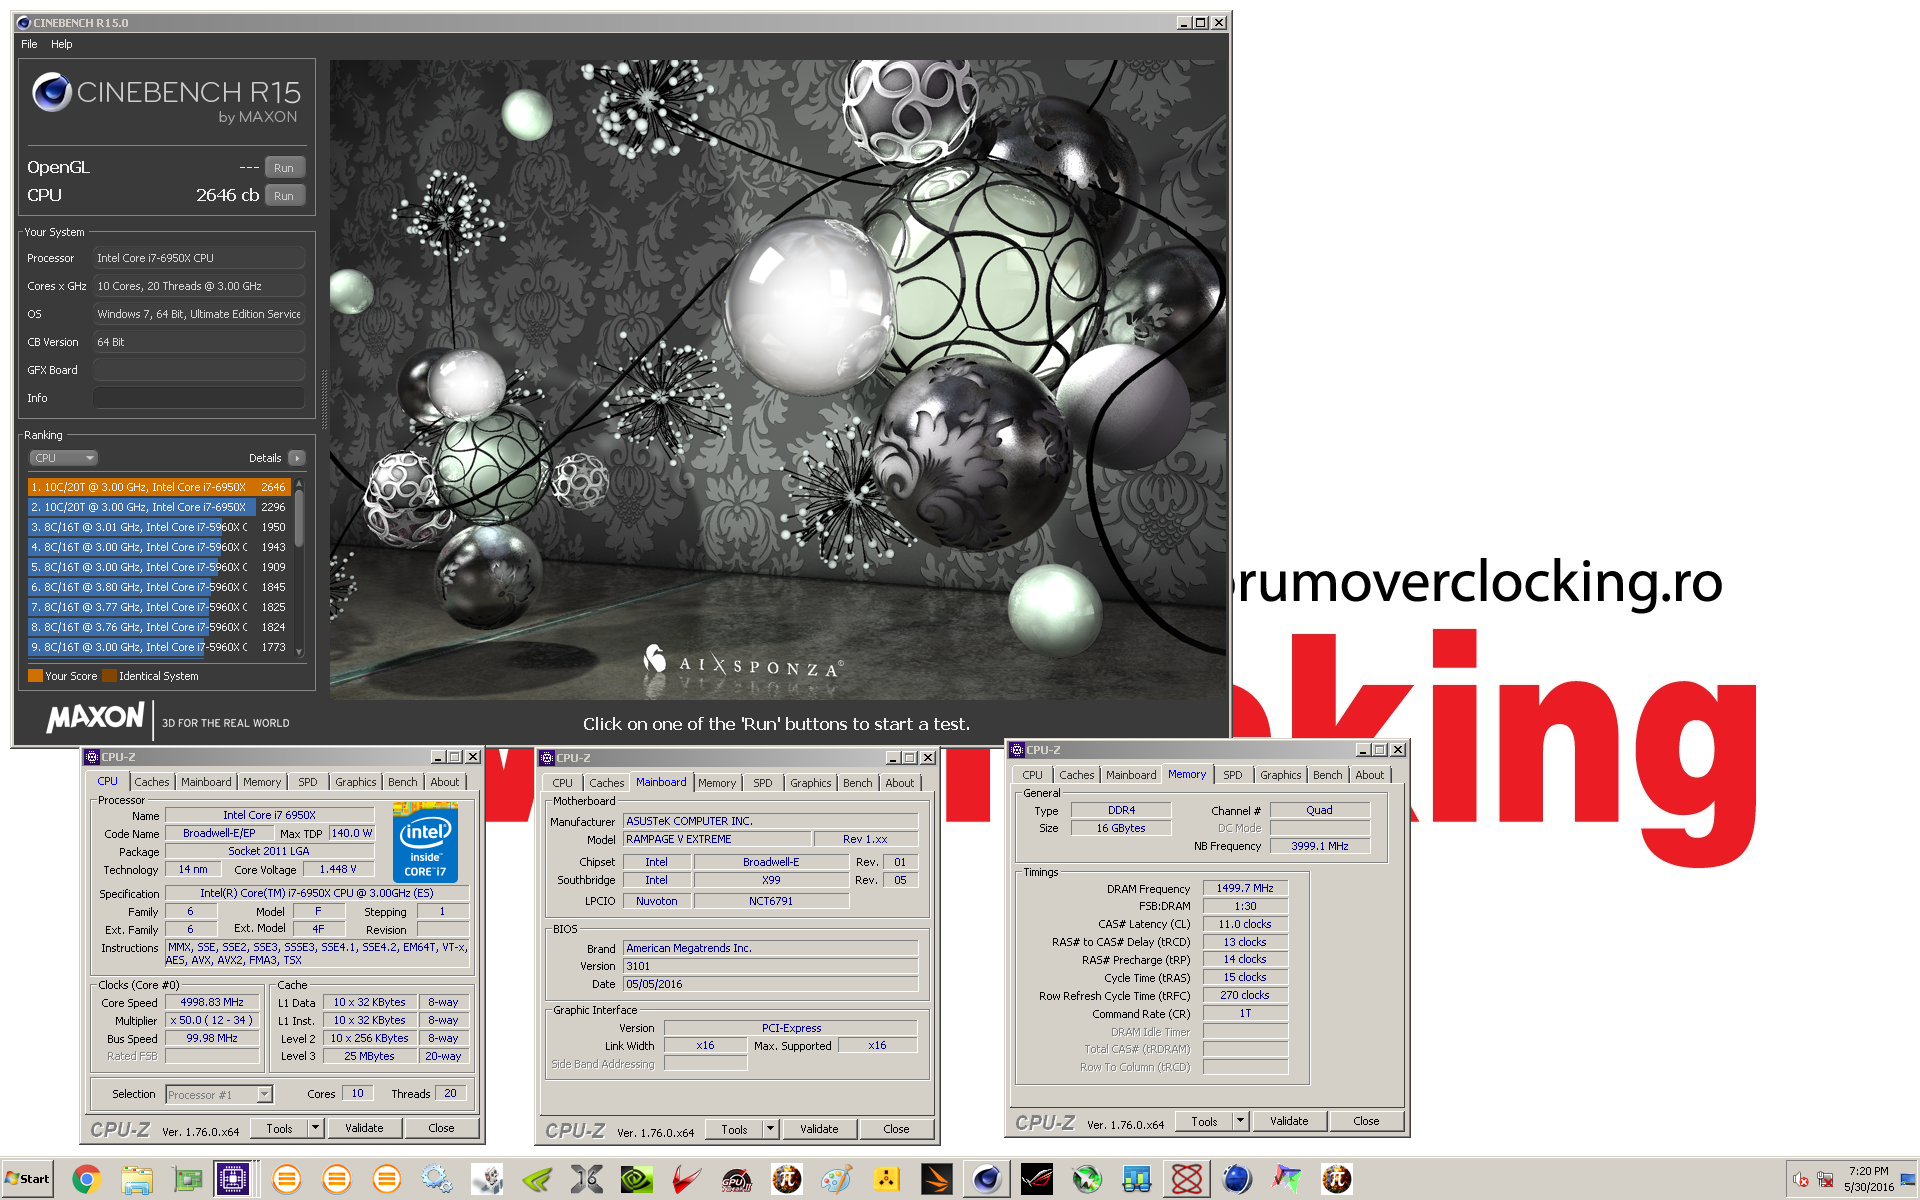This screenshot has height=1200, width=1920.
Task: Open Caches tab in left CPU-Z window
Action: [x=152, y=782]
